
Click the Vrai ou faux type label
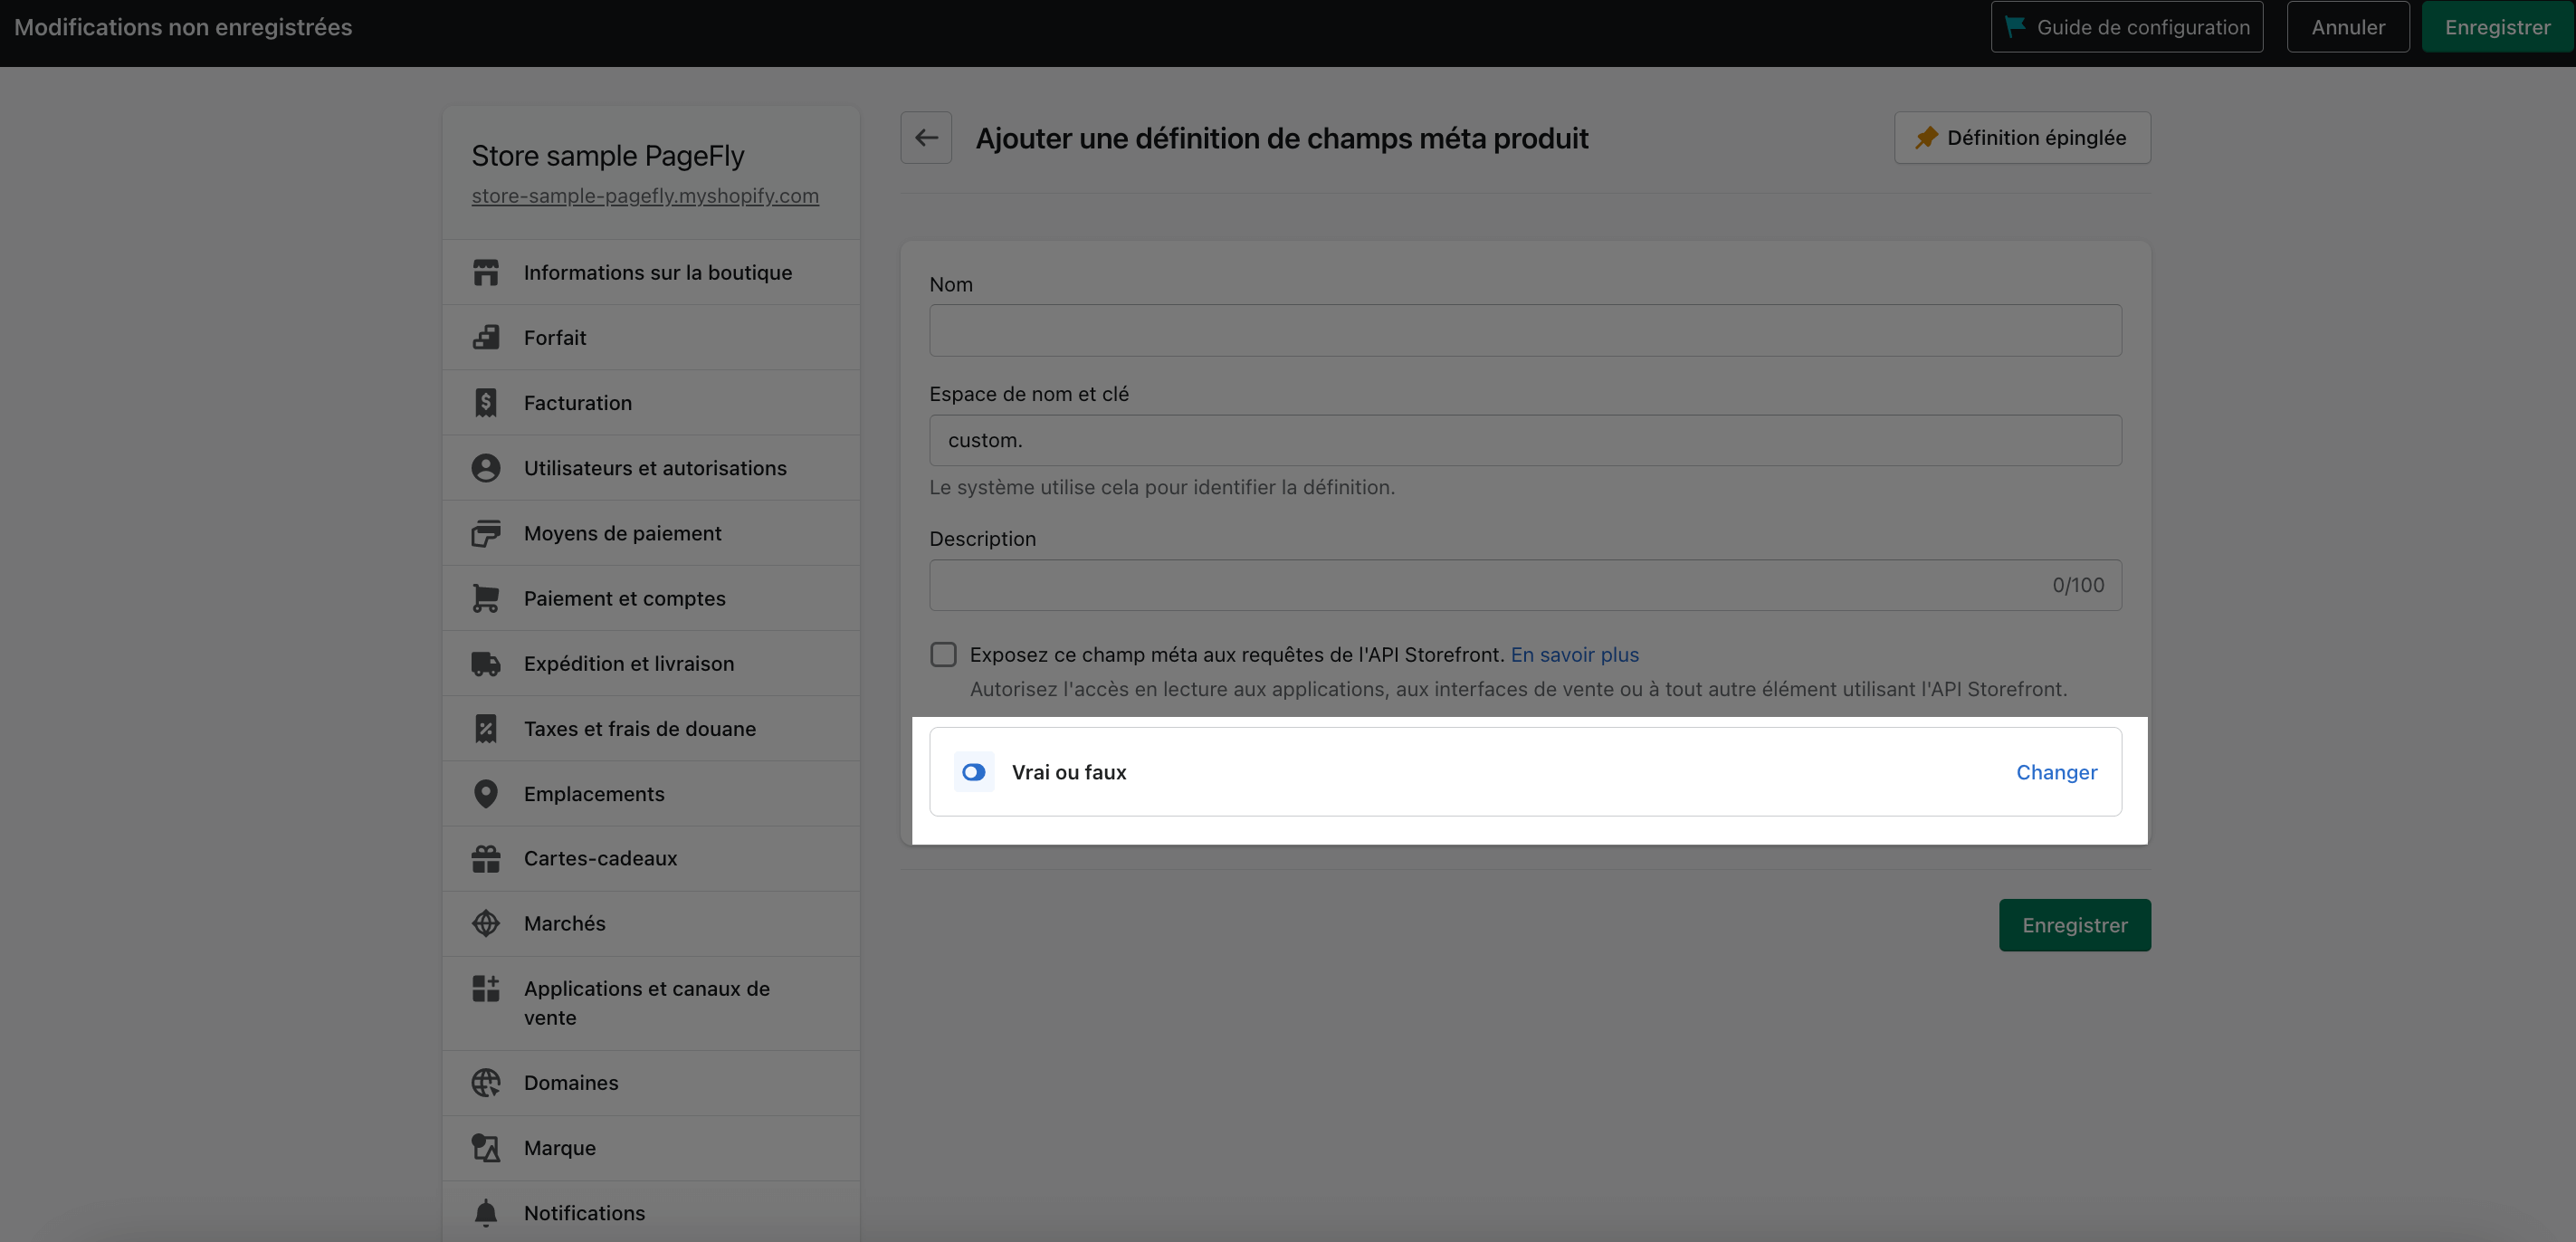click(x=1069, y=772)
